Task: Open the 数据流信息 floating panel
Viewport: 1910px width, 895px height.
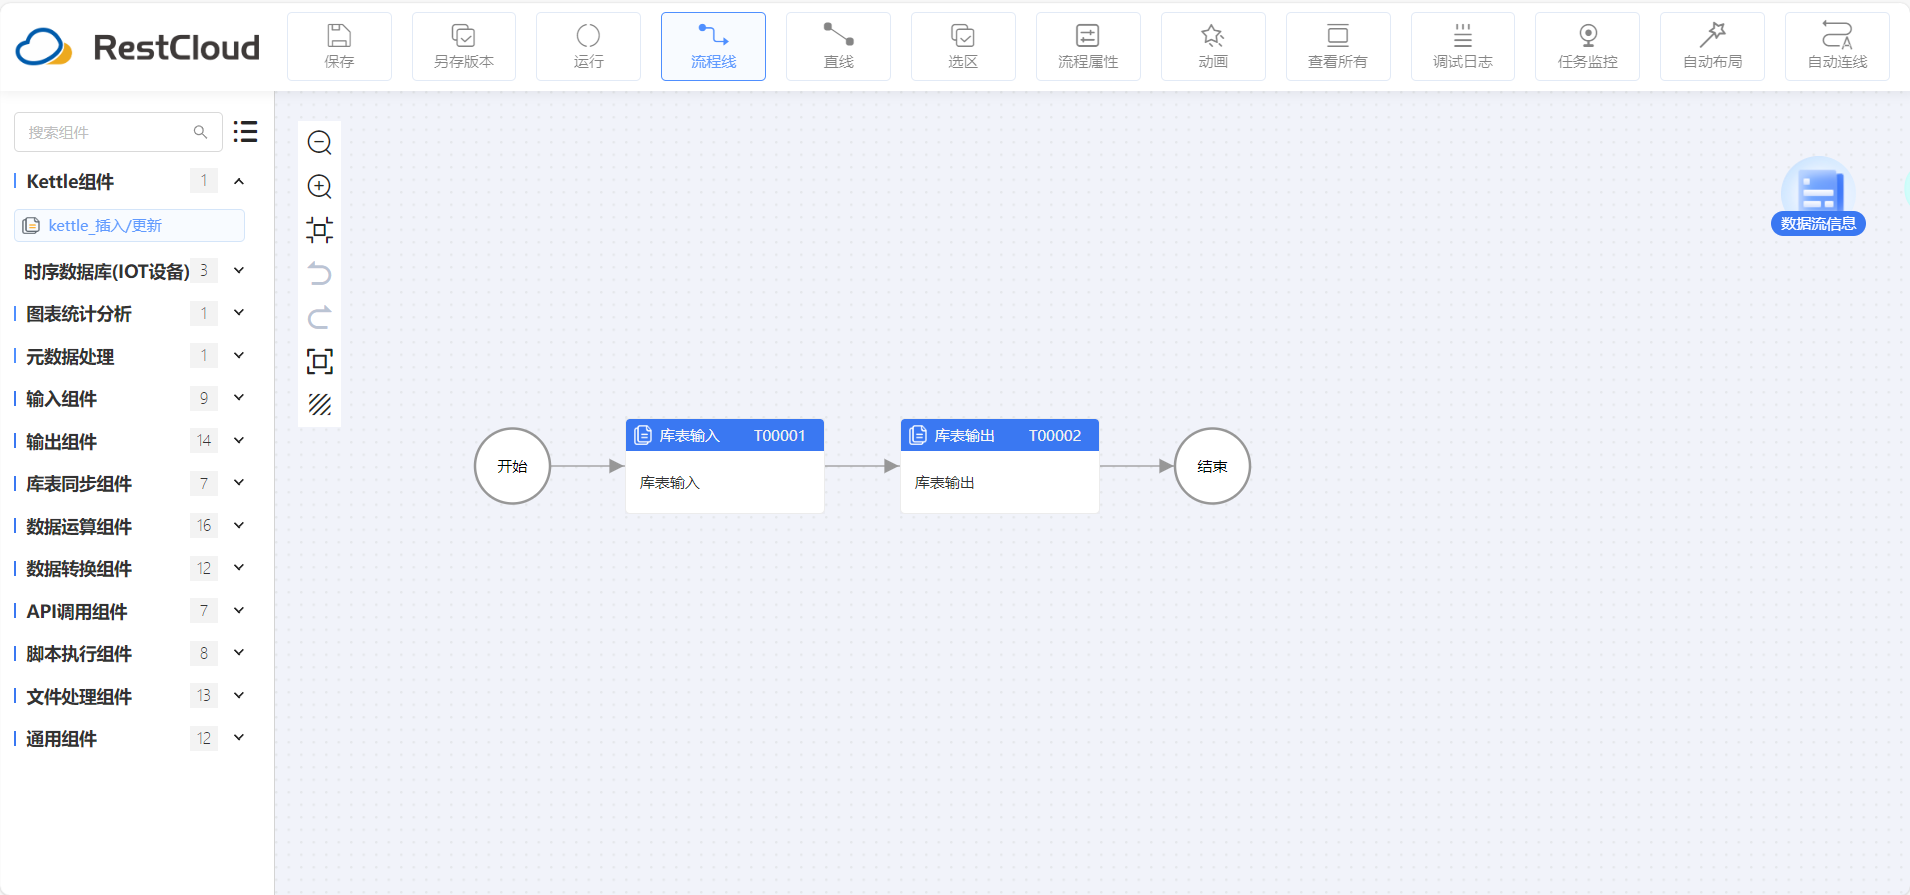Action: [1818, 196]
